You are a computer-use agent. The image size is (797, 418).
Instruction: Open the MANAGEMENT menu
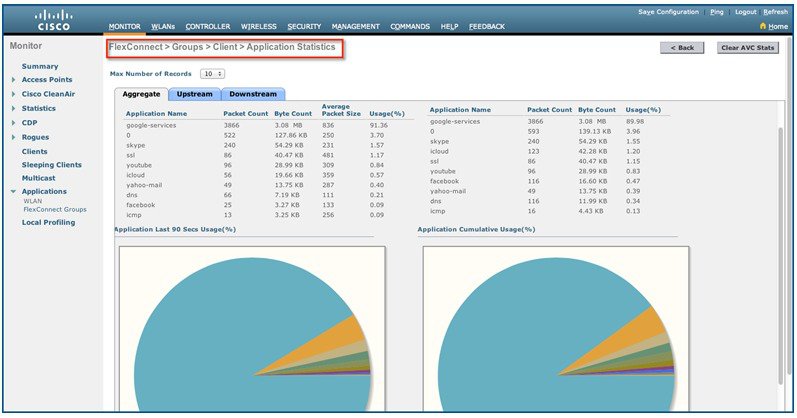356,26
